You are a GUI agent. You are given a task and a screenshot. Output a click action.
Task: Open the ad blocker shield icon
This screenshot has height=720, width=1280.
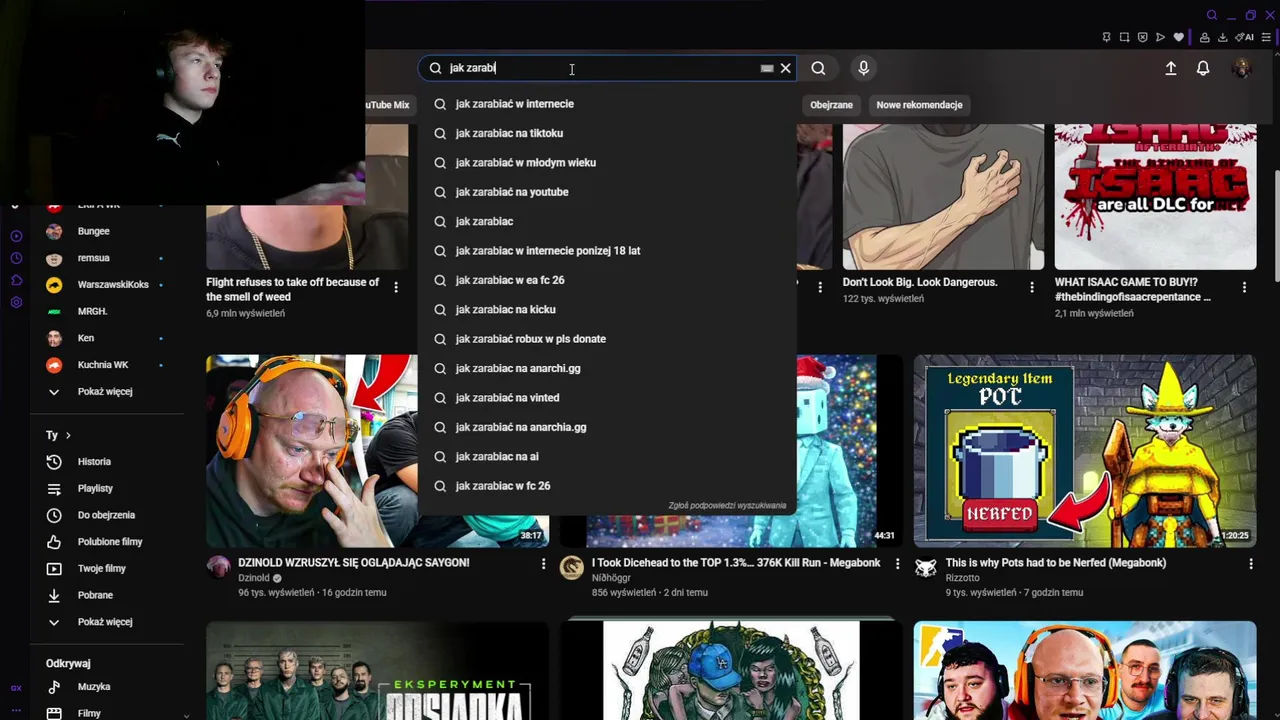[1142, 37]
